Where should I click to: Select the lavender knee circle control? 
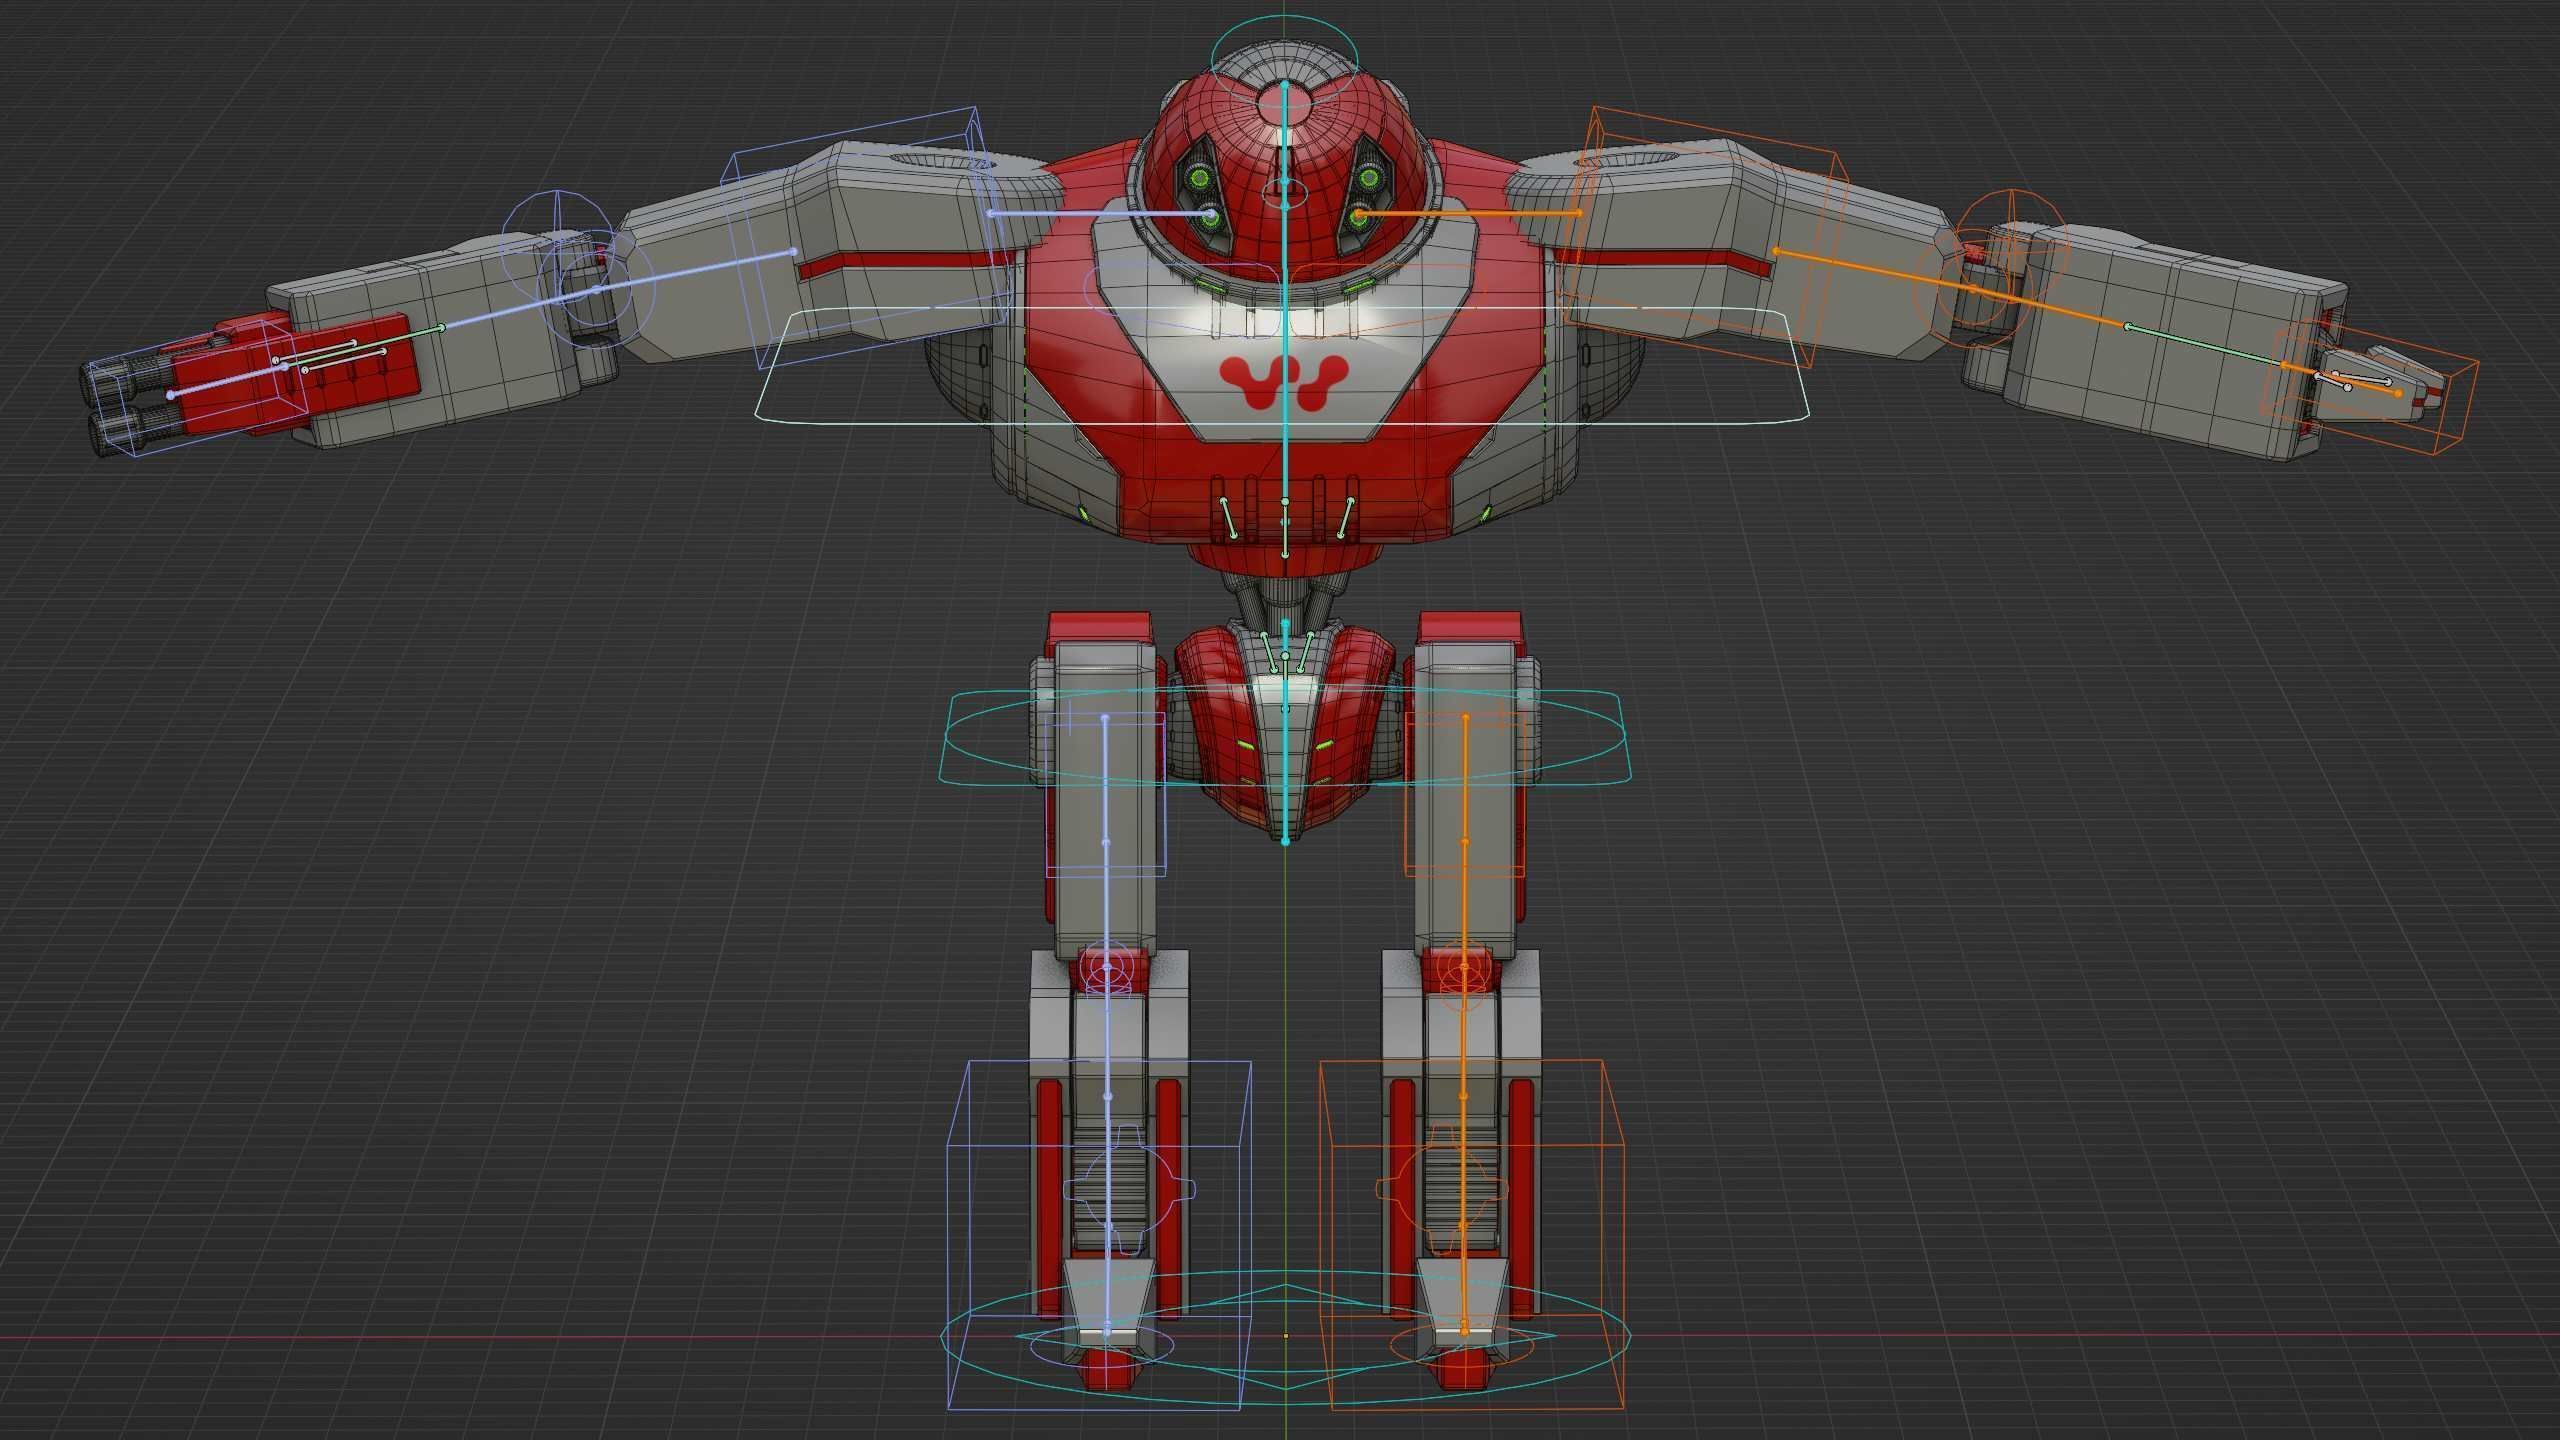[1108, 969]
